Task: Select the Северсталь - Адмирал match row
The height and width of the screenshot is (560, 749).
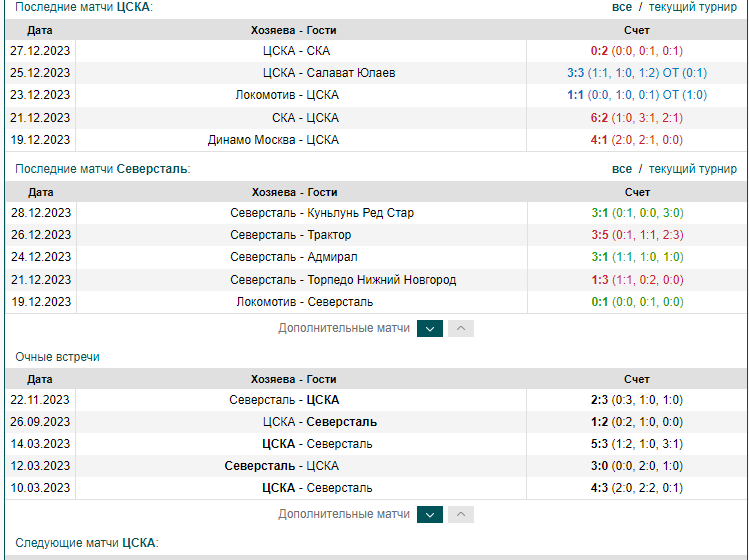Action: pos(376,257)
